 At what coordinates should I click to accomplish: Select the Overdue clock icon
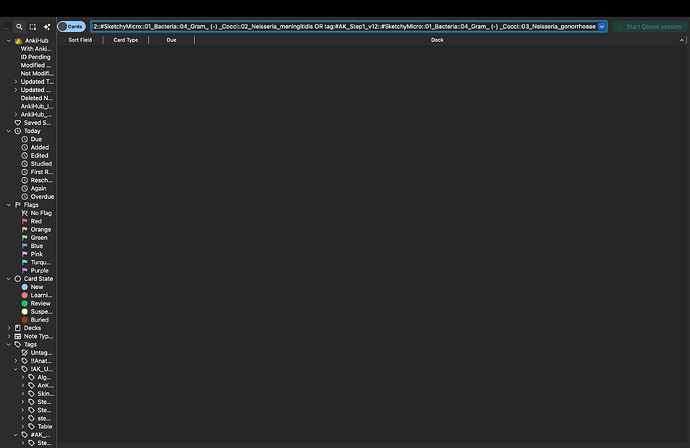pyautogui.click(x=25, y=197)
